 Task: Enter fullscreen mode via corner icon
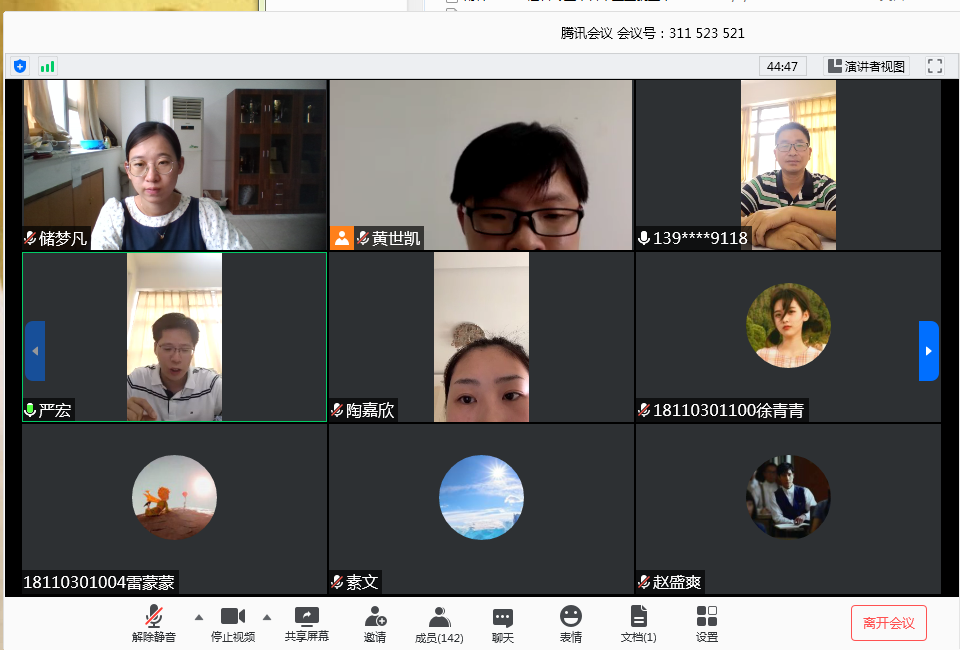click(x=935, y=66)
